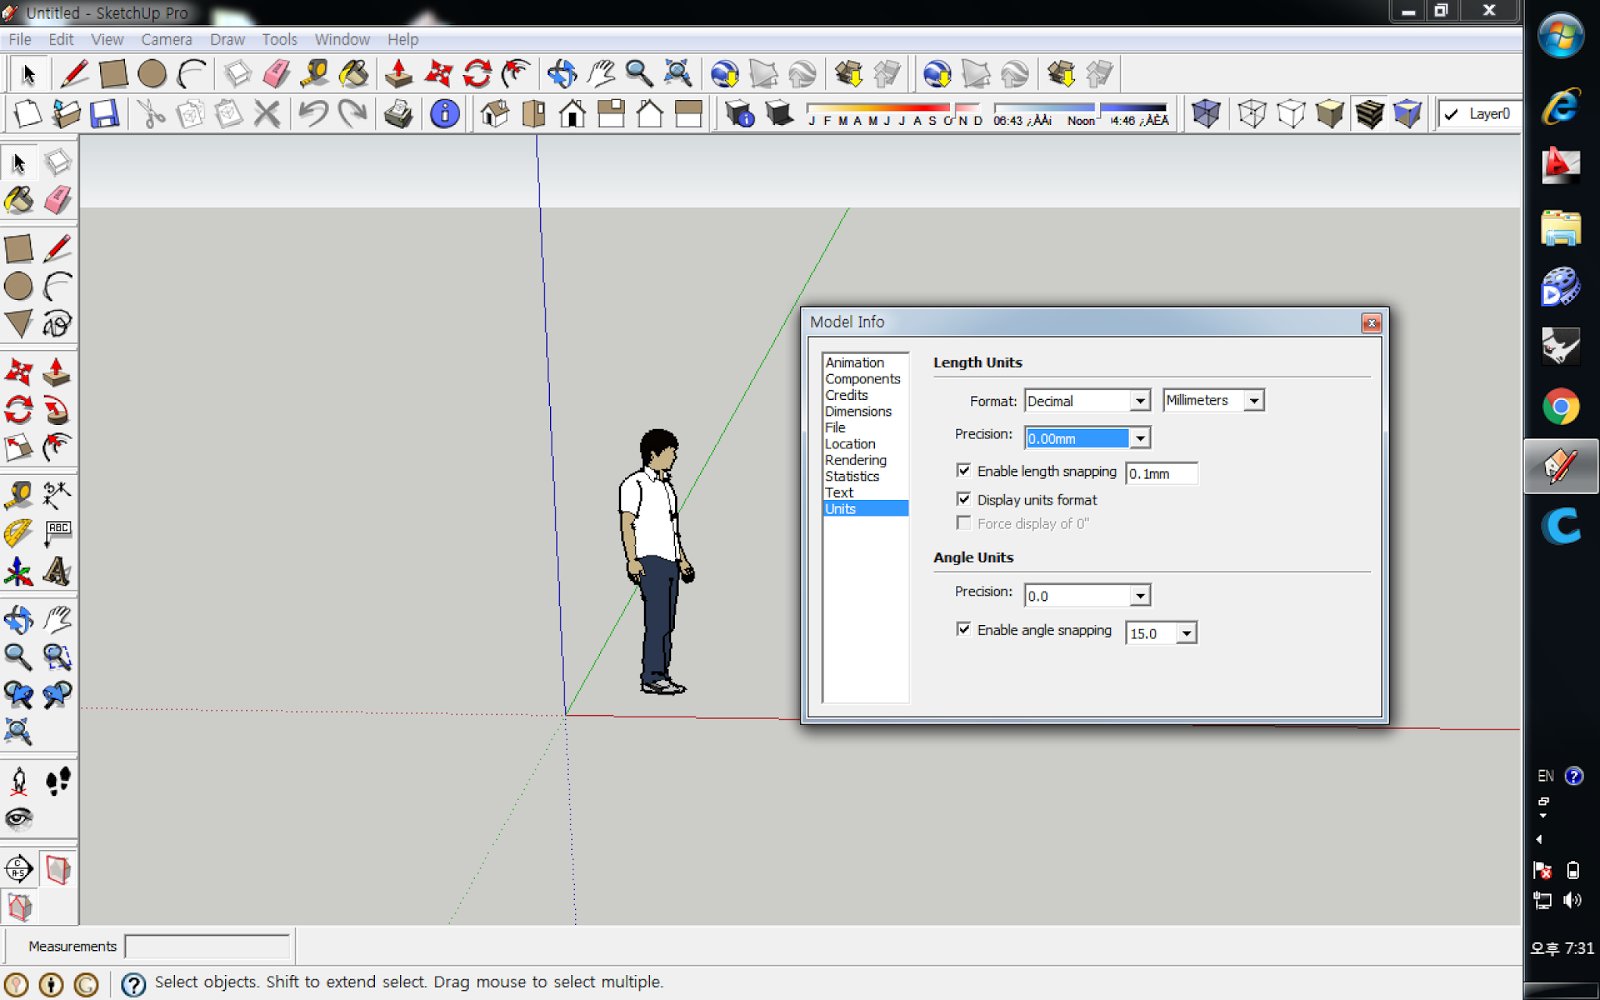Open the Millimeters unit dropdown

[1254, 400]
